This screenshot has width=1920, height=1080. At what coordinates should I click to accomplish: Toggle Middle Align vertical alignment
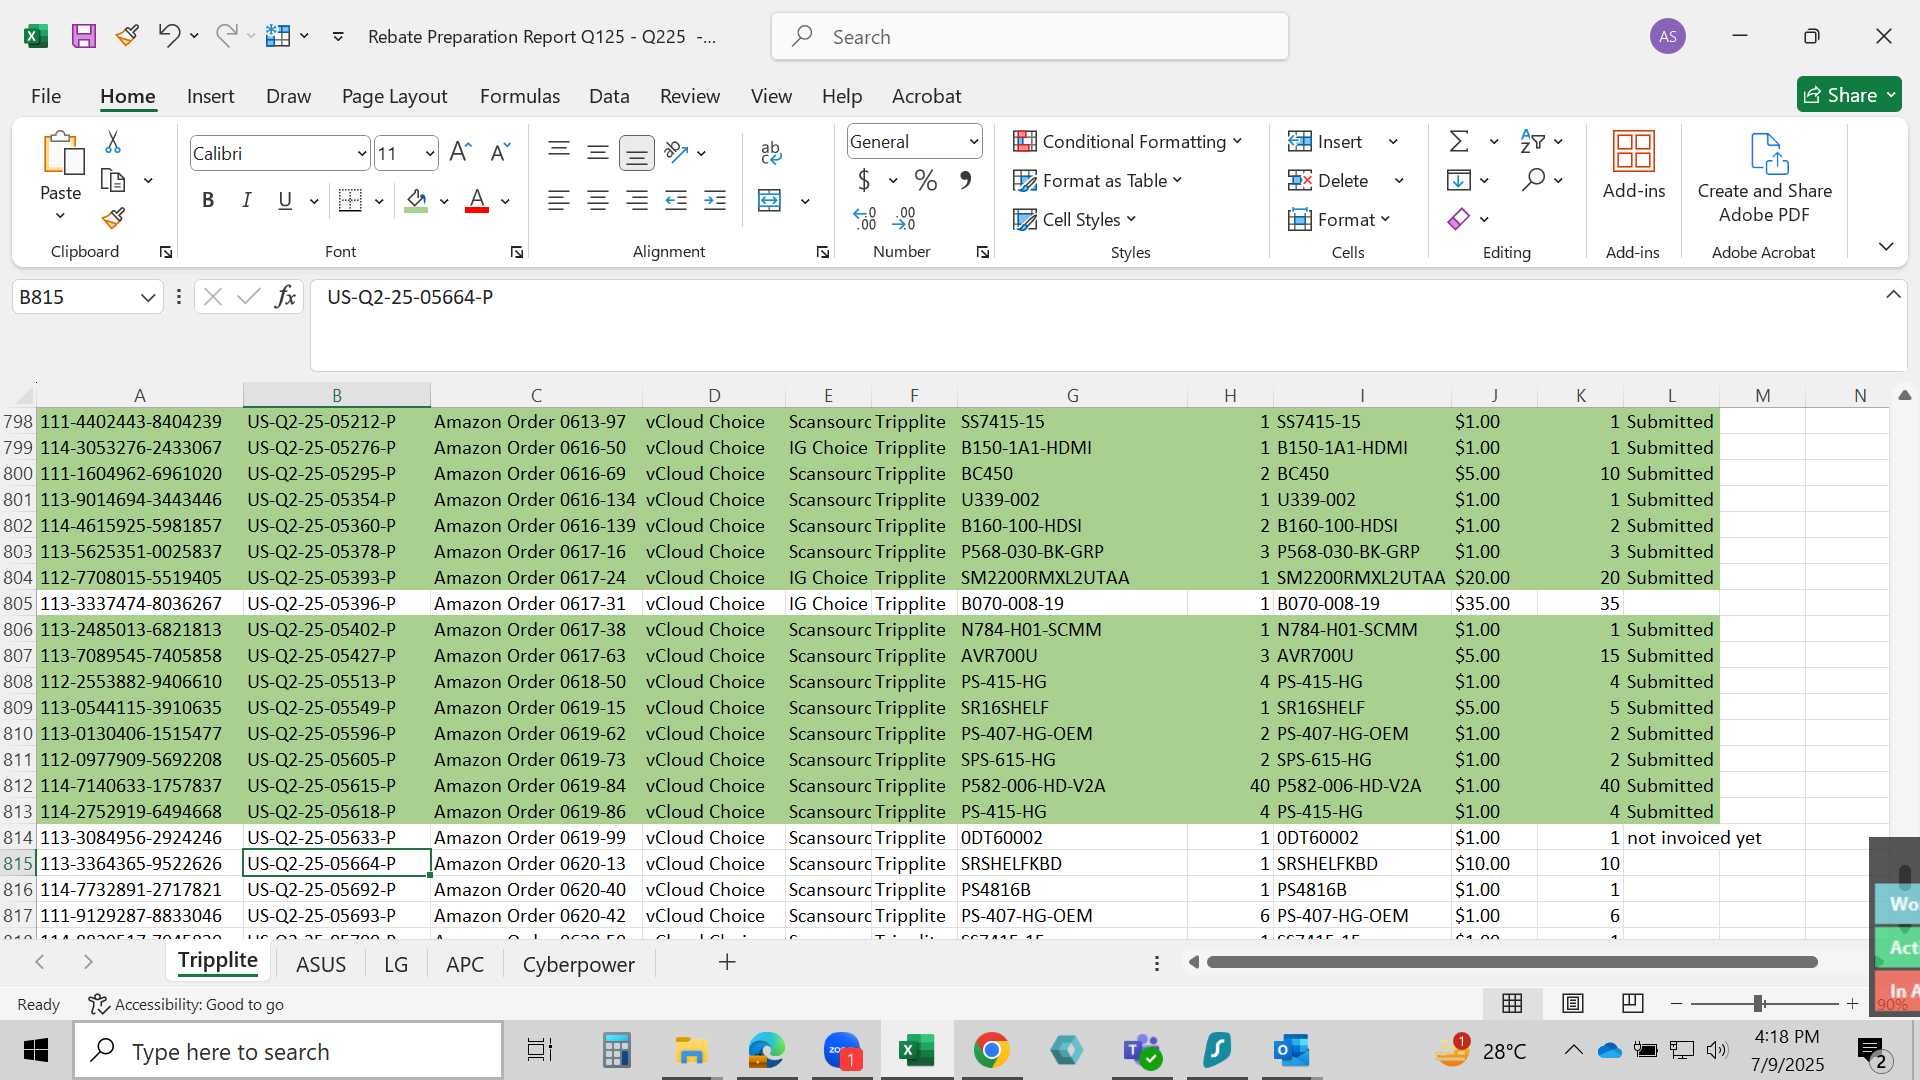598,152
